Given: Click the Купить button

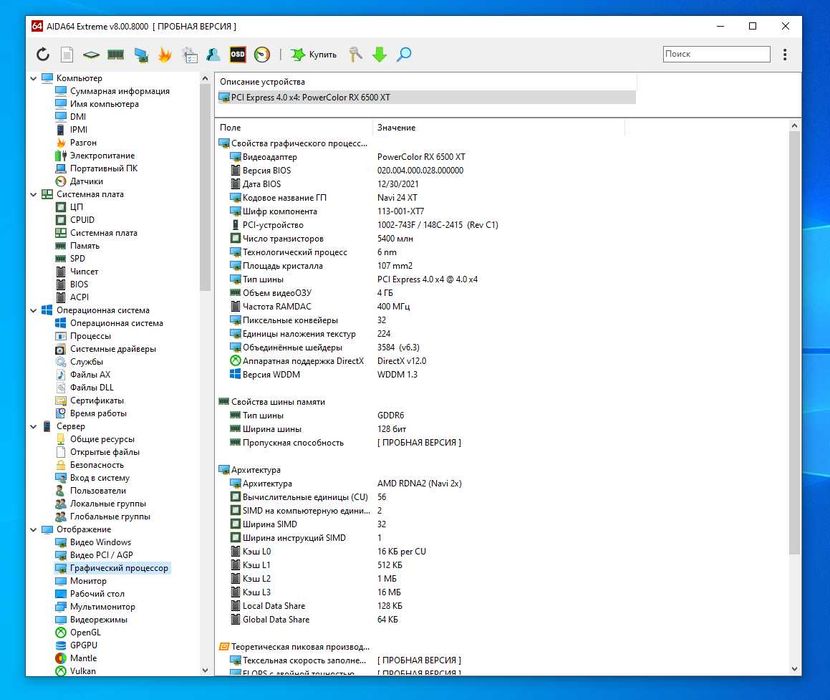Looking at the screenshot, I should coord(313,54).
